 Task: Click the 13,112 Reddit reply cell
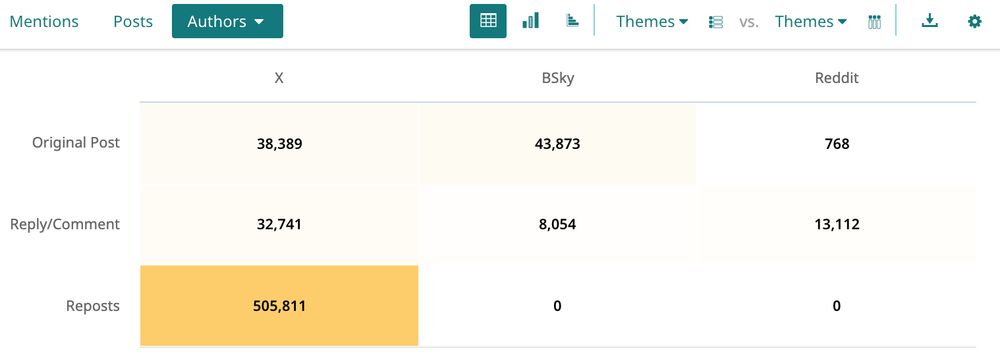tap(837, 225)
